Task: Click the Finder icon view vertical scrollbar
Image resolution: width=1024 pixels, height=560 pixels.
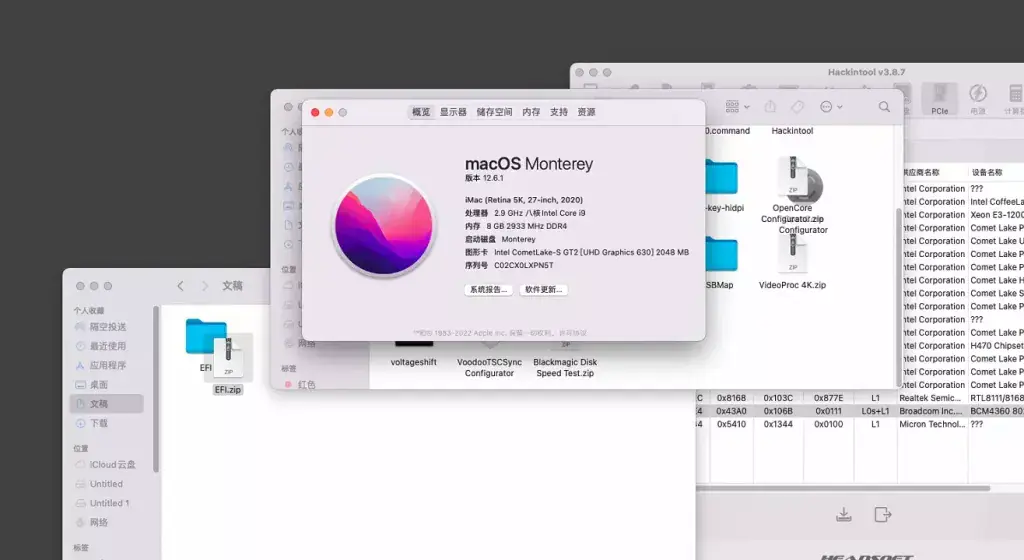Action: click(899, 297)
